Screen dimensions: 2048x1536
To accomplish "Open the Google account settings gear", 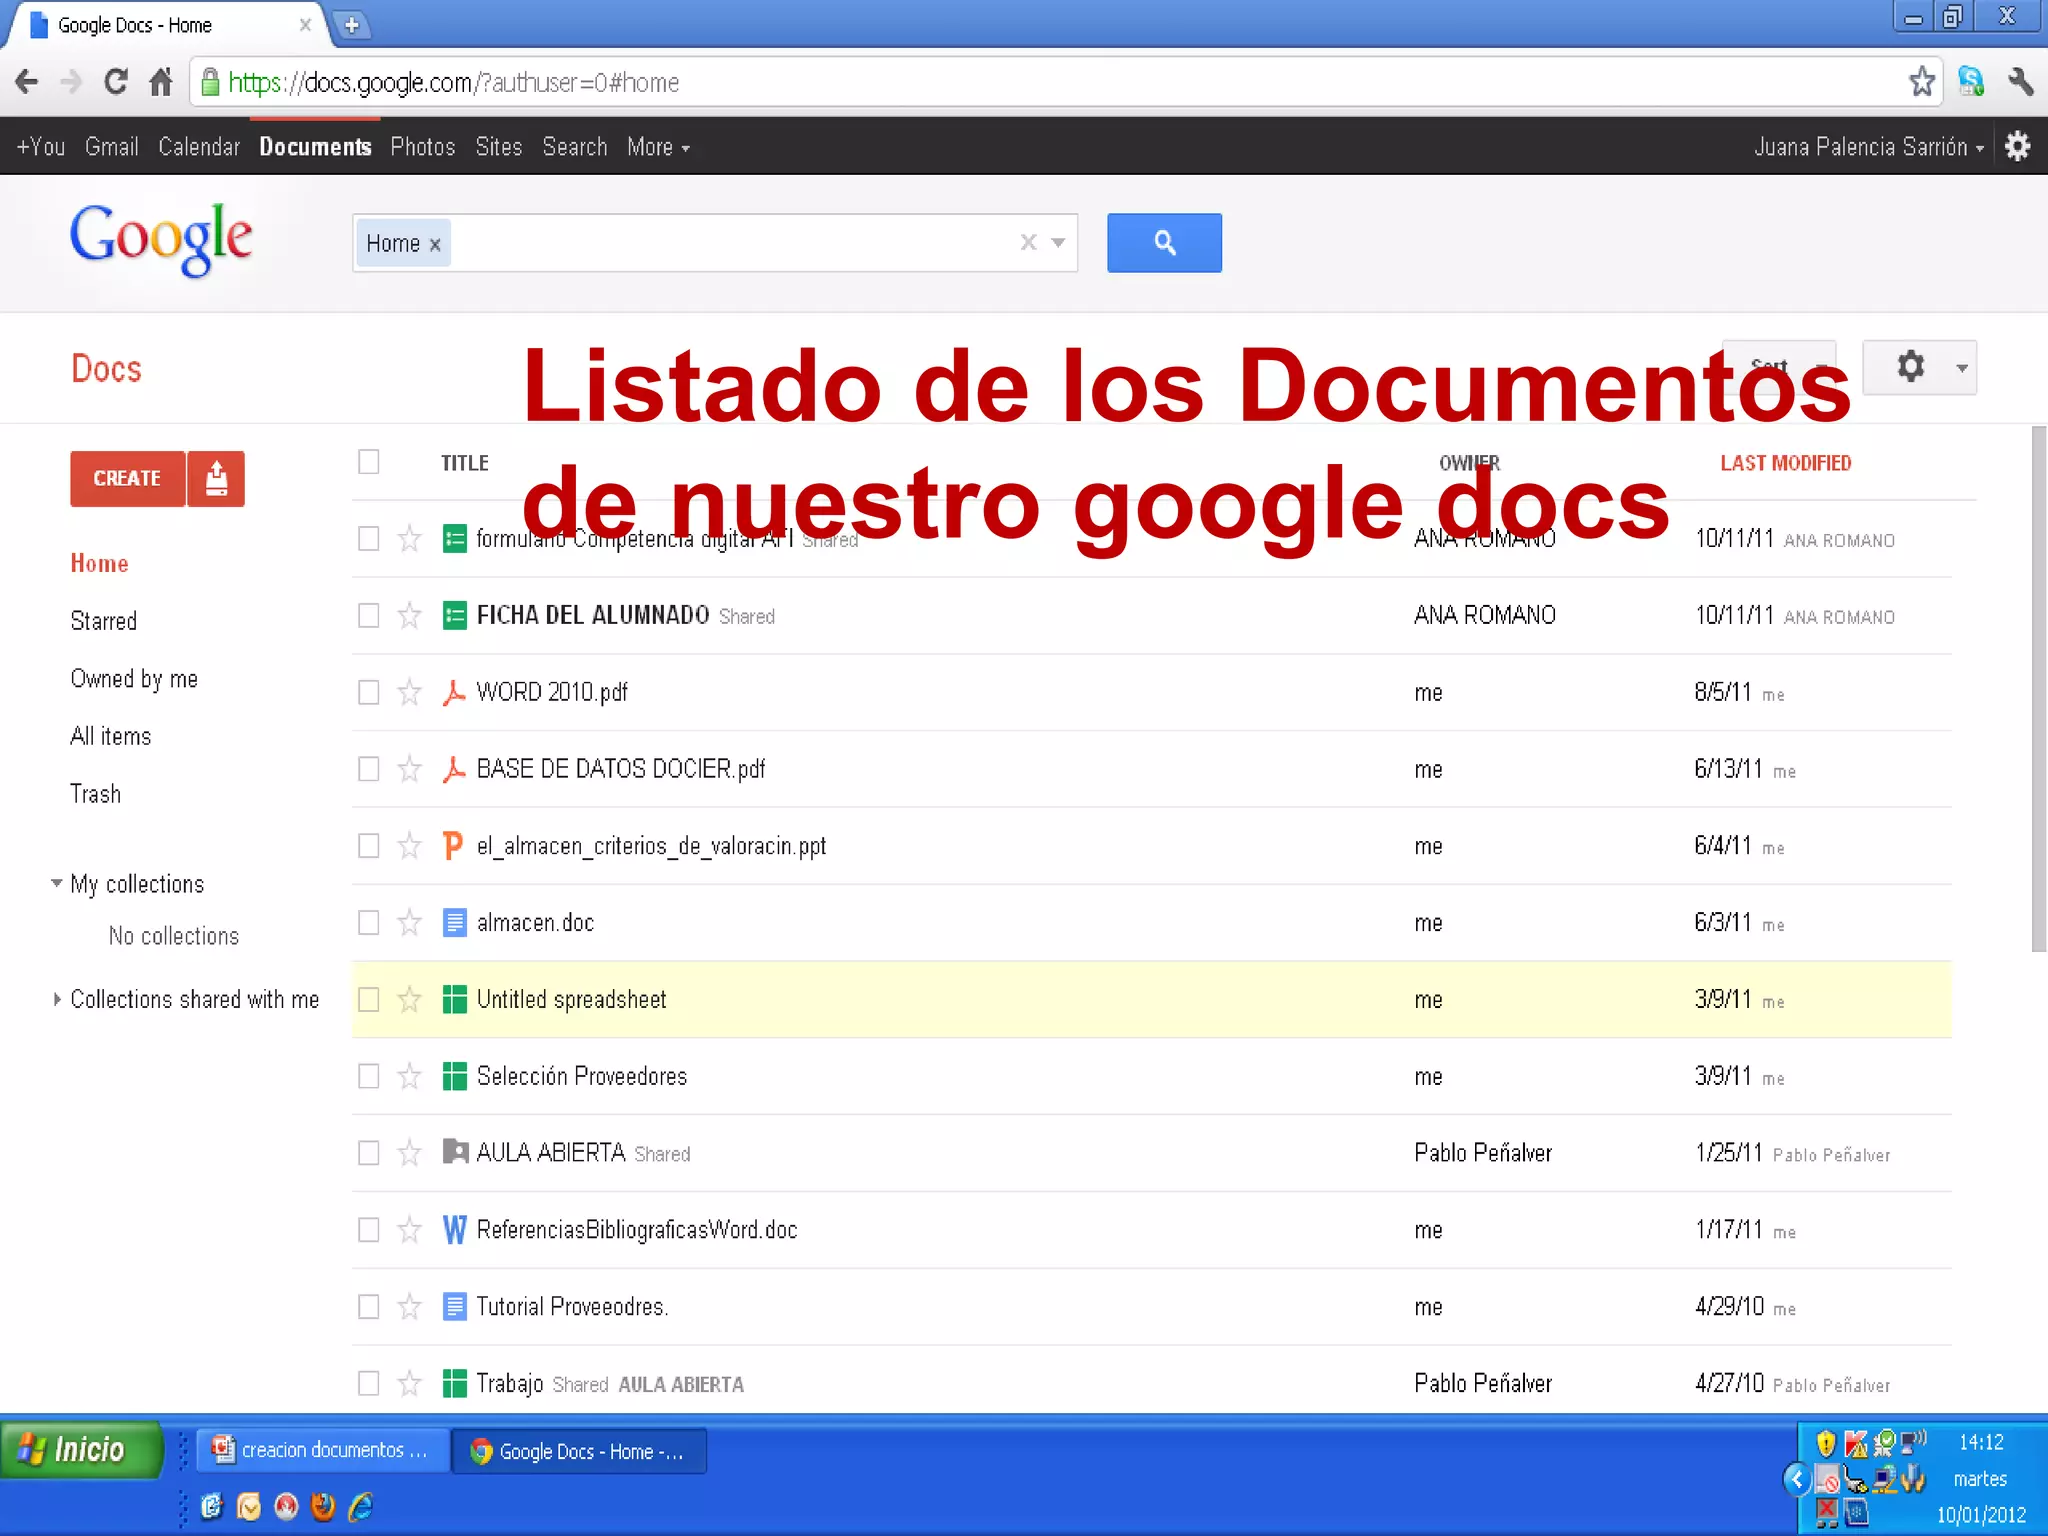I will click(x=2018, y=146).
